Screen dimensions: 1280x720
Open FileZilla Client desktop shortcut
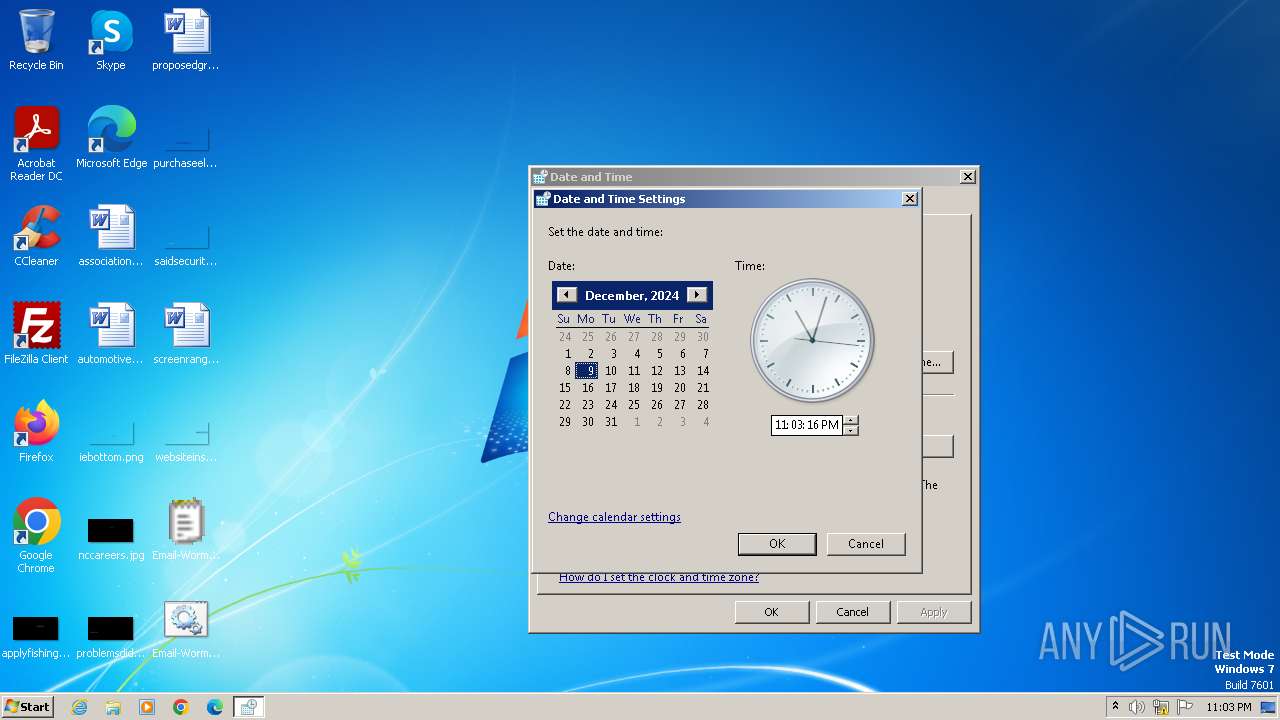(x=36, y=334)
